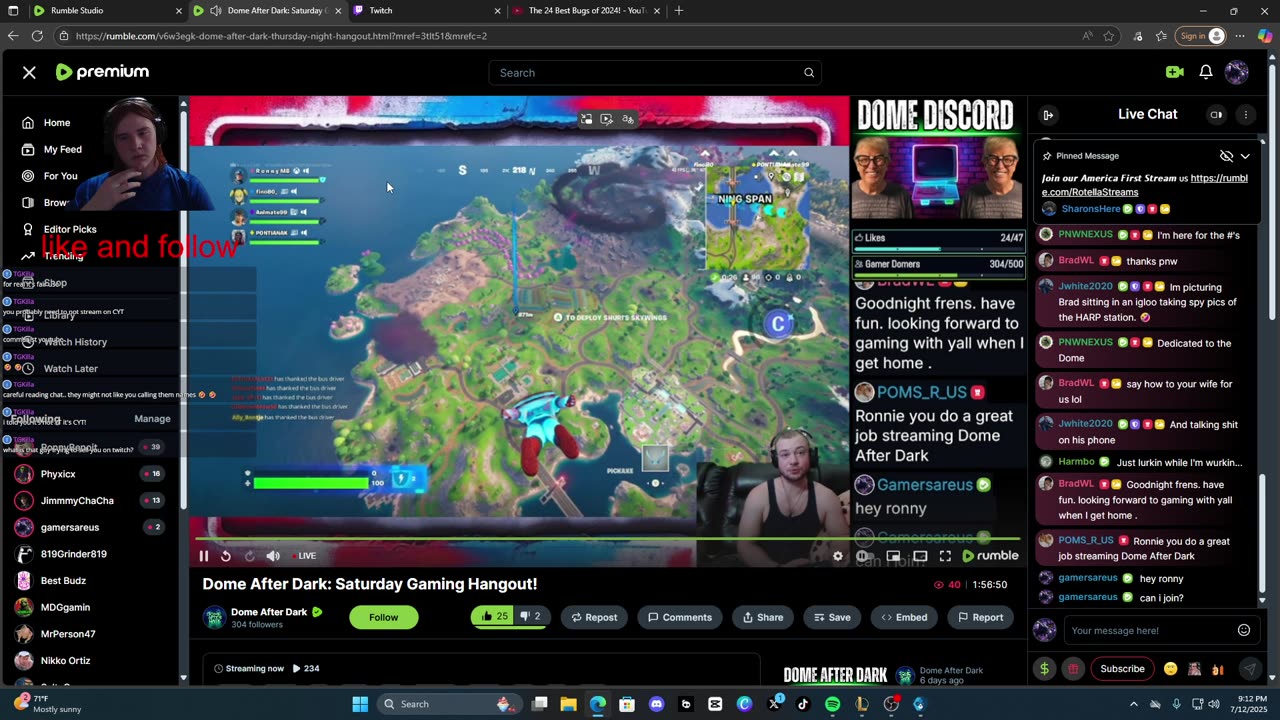Click the Subscribe button in chat
Image resolution: width=1280 pixels, height=720 pixels.
pos(1122,669)
